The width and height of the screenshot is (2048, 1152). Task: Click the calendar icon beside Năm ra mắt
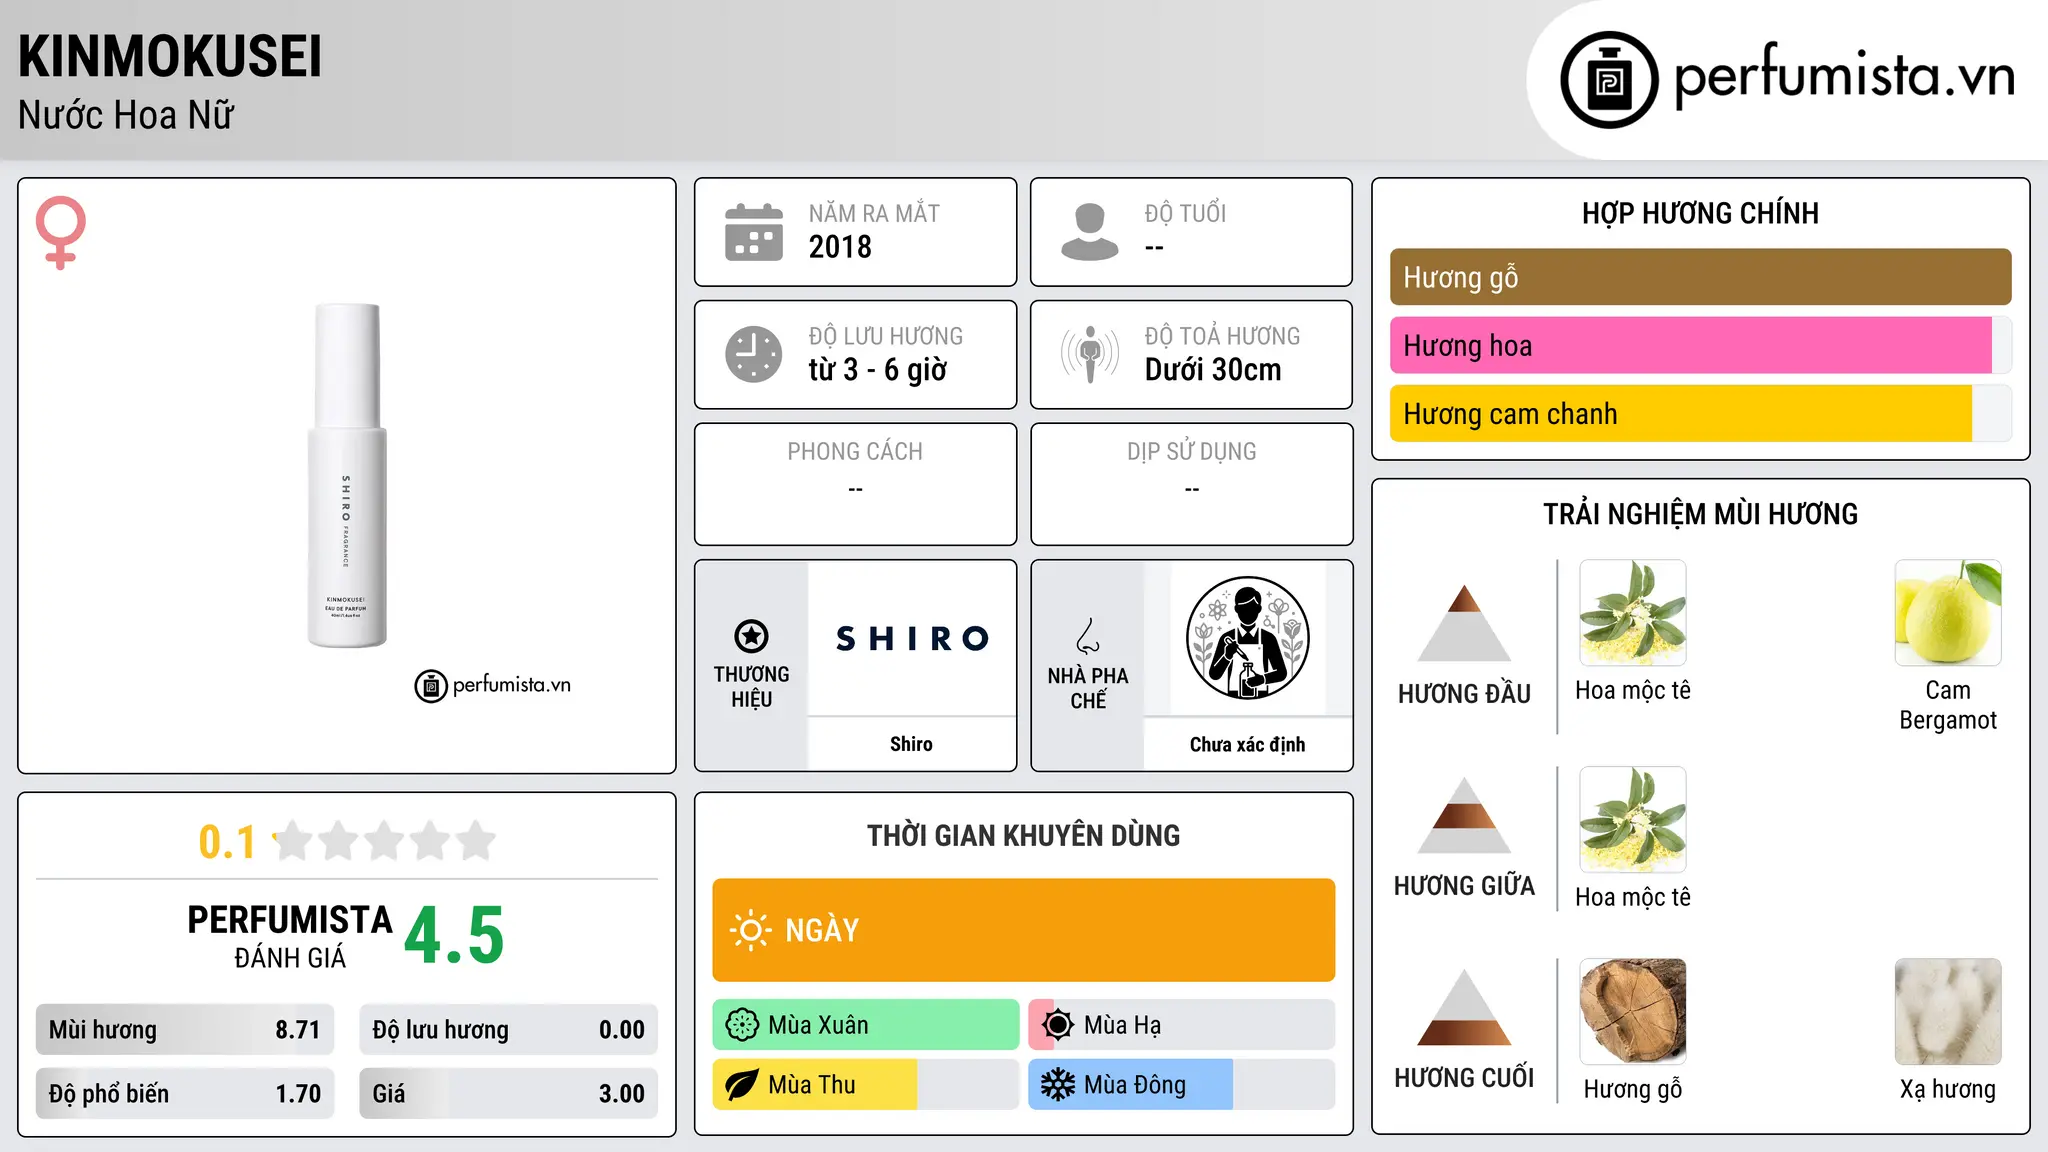click(754, 232)
